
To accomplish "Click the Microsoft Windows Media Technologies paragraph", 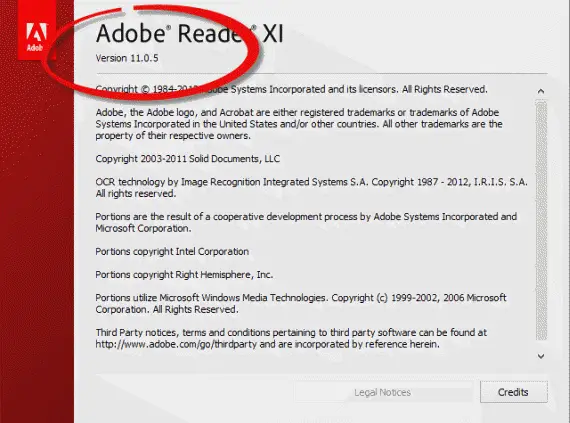I will coord(301,303).
